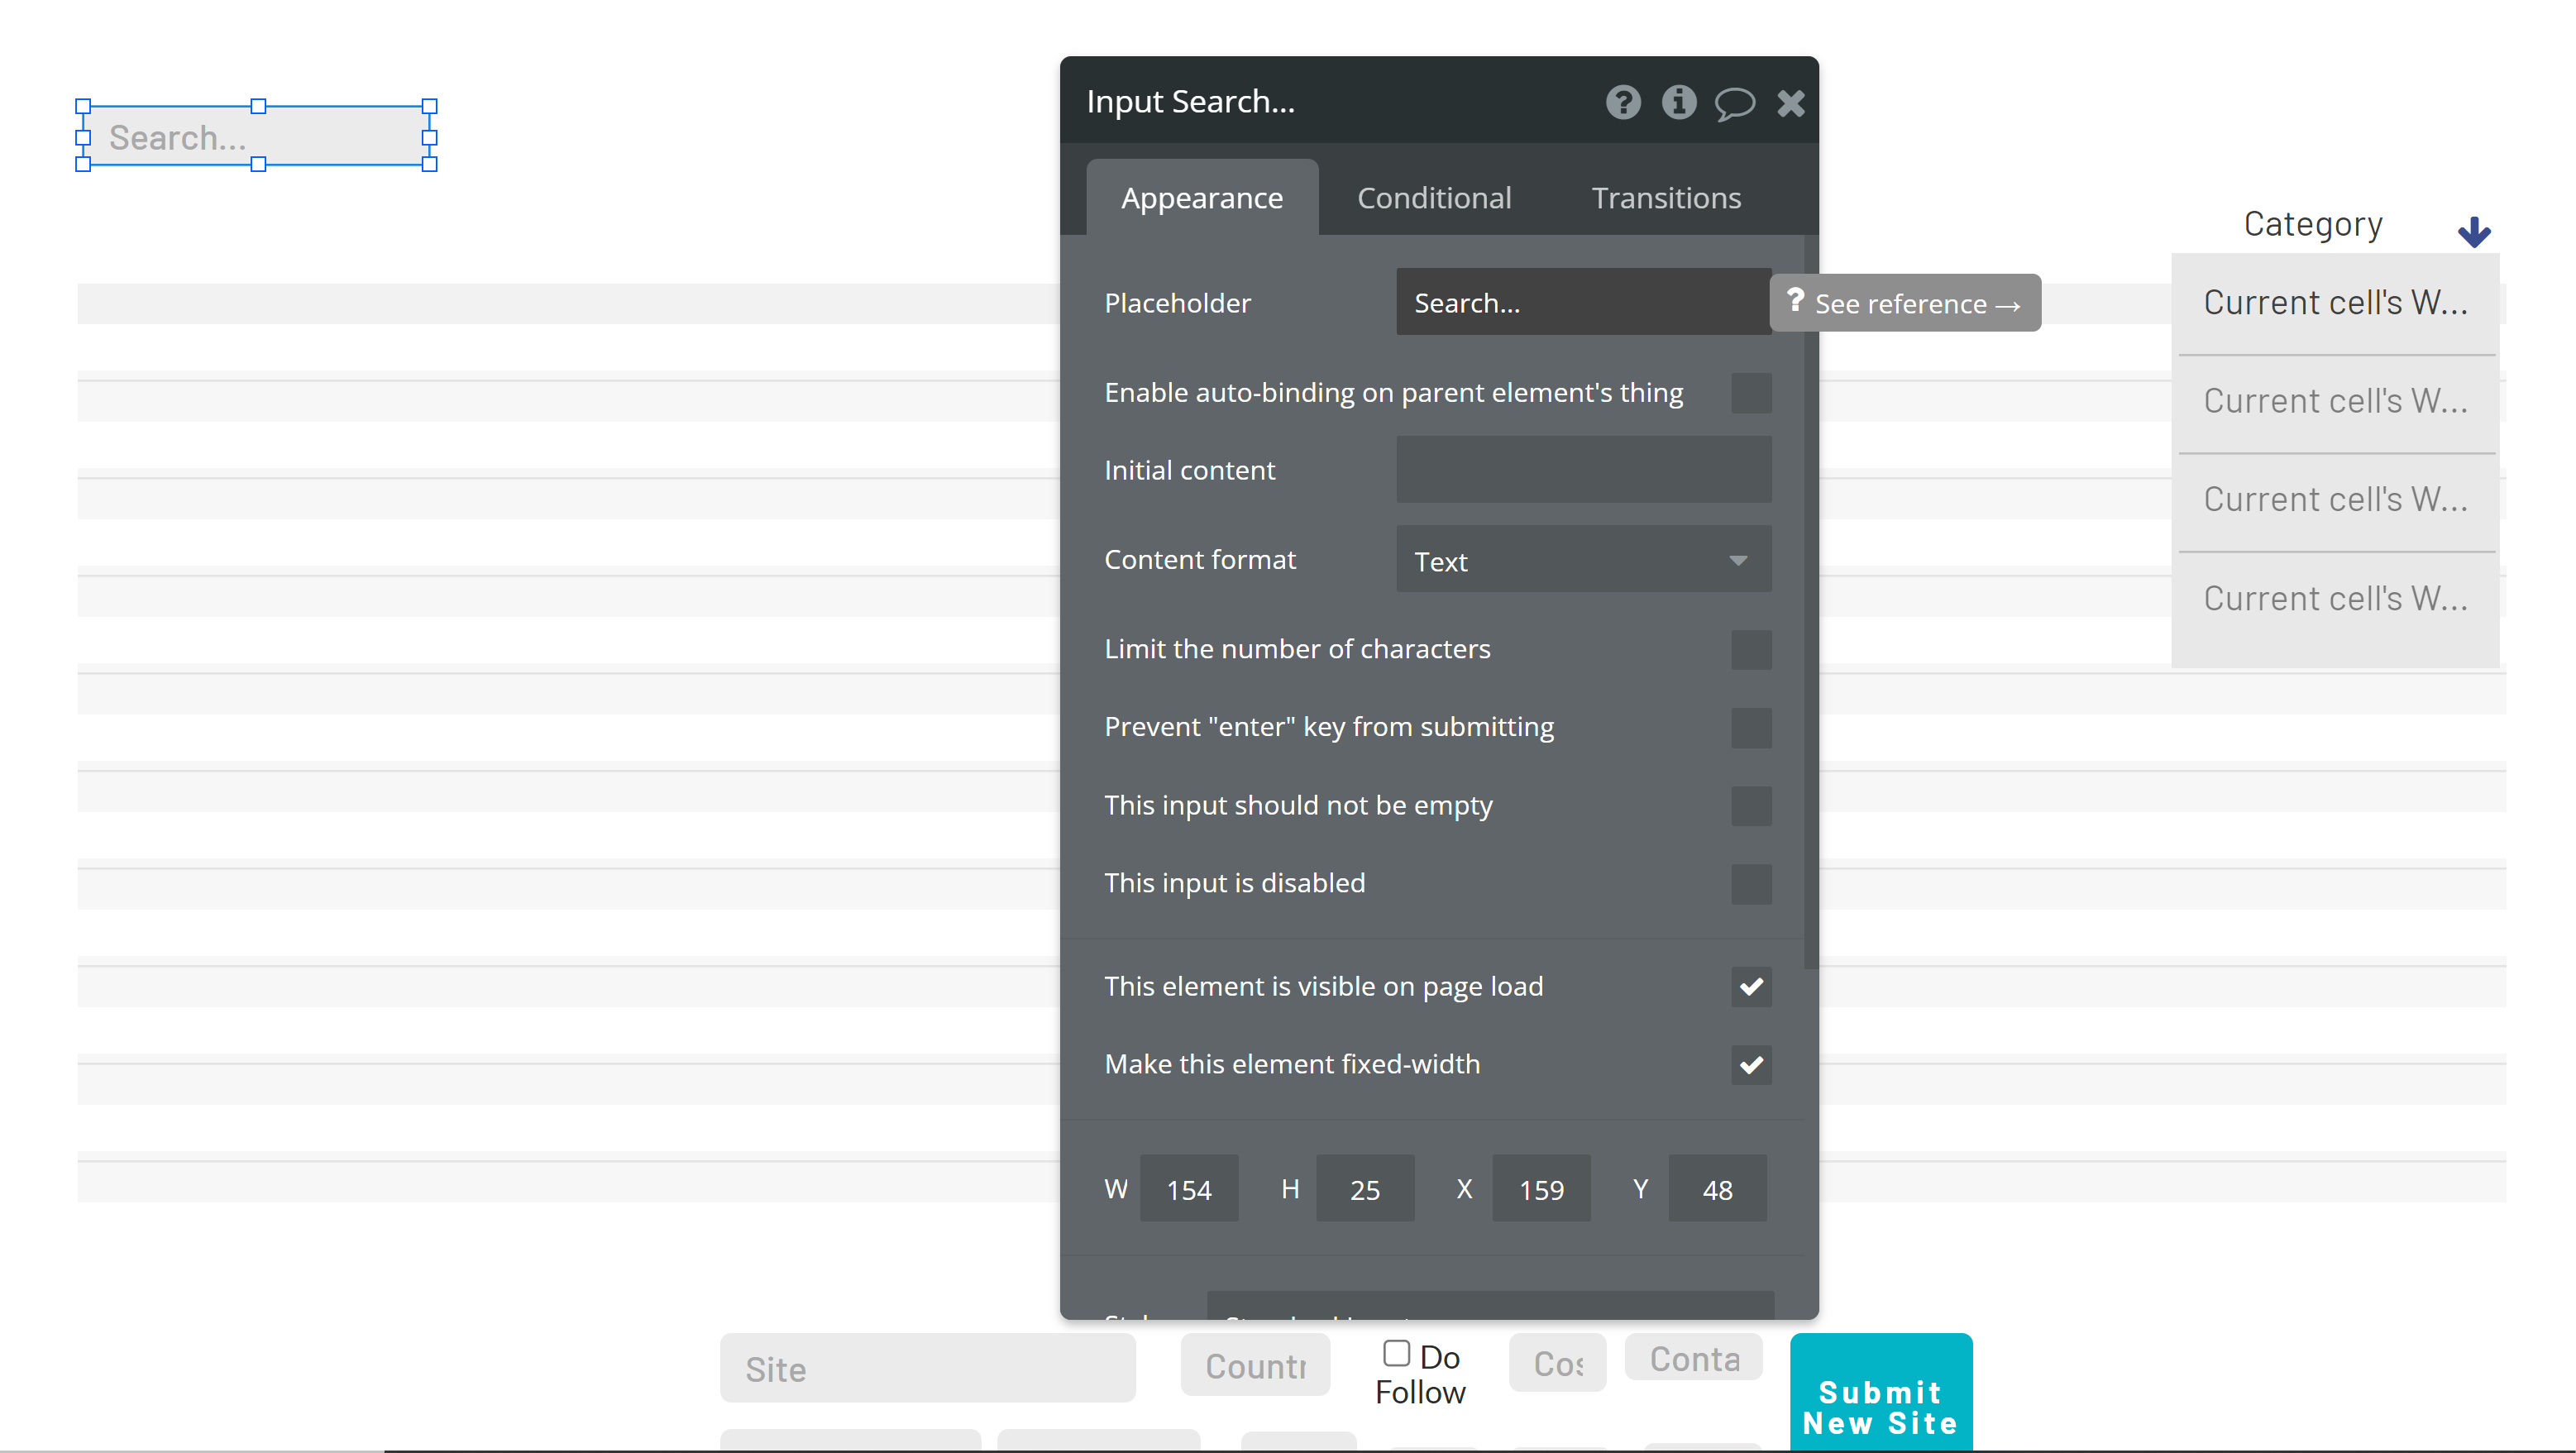Image resolution: width=2576 pixels, height=1453 pixels.
Task: Click the See reference question mark icon
Action: point(1795,301)
